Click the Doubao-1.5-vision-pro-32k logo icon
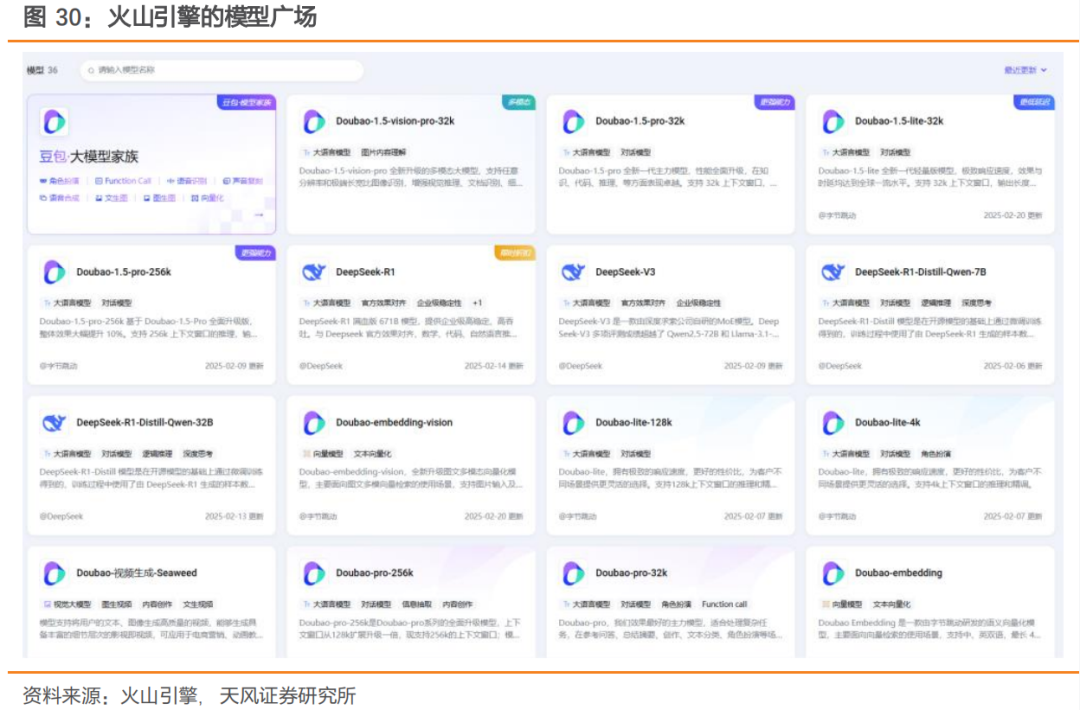The image size is (1080, 710). (314, 122)
